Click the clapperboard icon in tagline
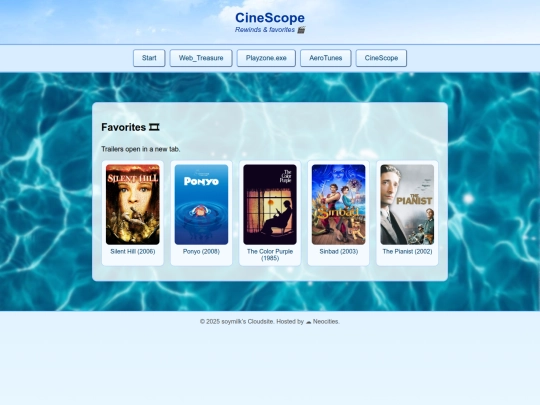The image size is (540, 405). [x=301, y=30]
